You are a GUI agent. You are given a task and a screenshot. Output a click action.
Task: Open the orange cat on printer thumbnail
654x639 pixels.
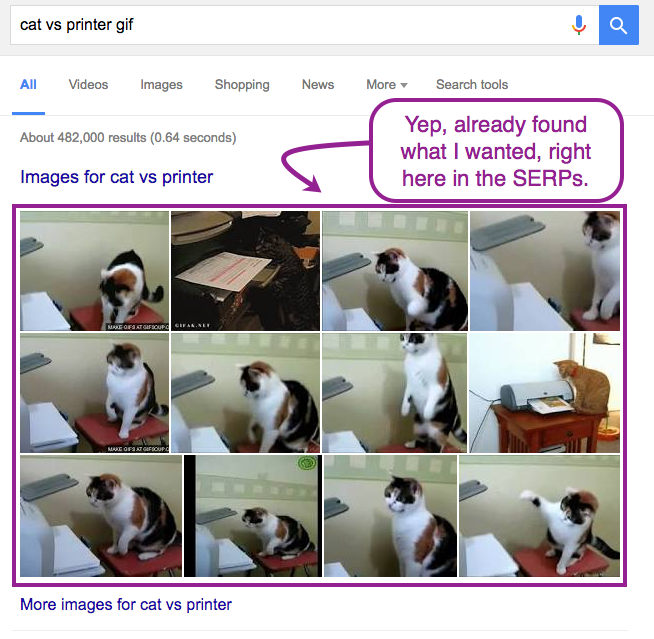click(x=544, y=392)
